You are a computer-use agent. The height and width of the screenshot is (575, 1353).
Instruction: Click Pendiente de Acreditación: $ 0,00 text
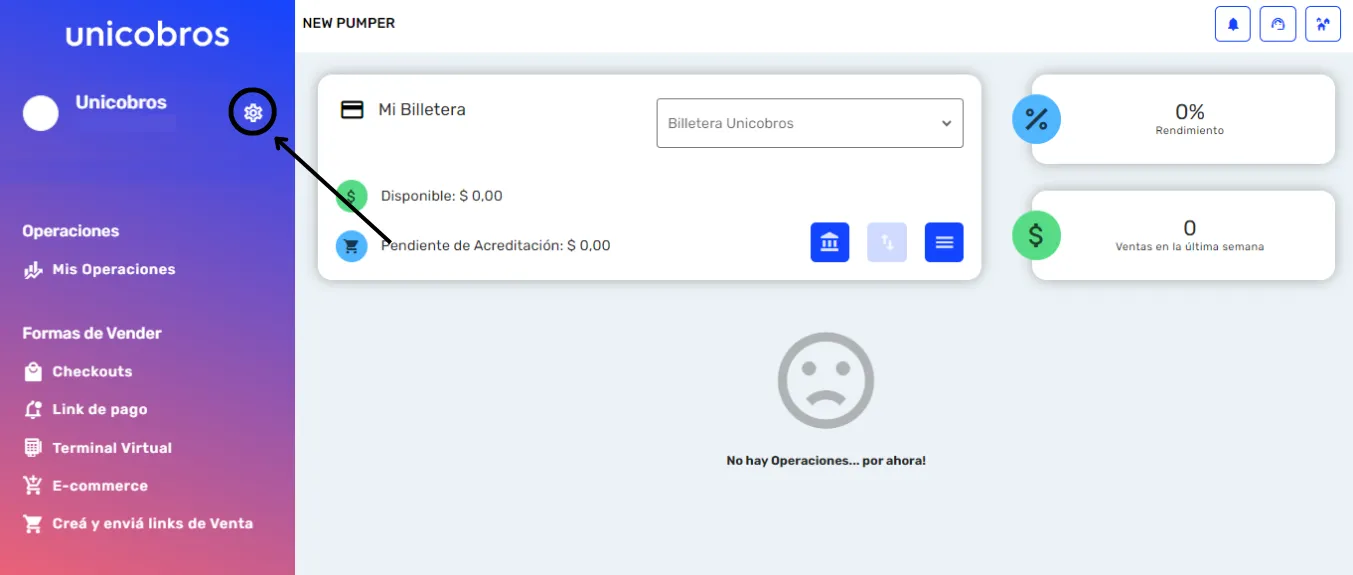(x=496, y=245)
